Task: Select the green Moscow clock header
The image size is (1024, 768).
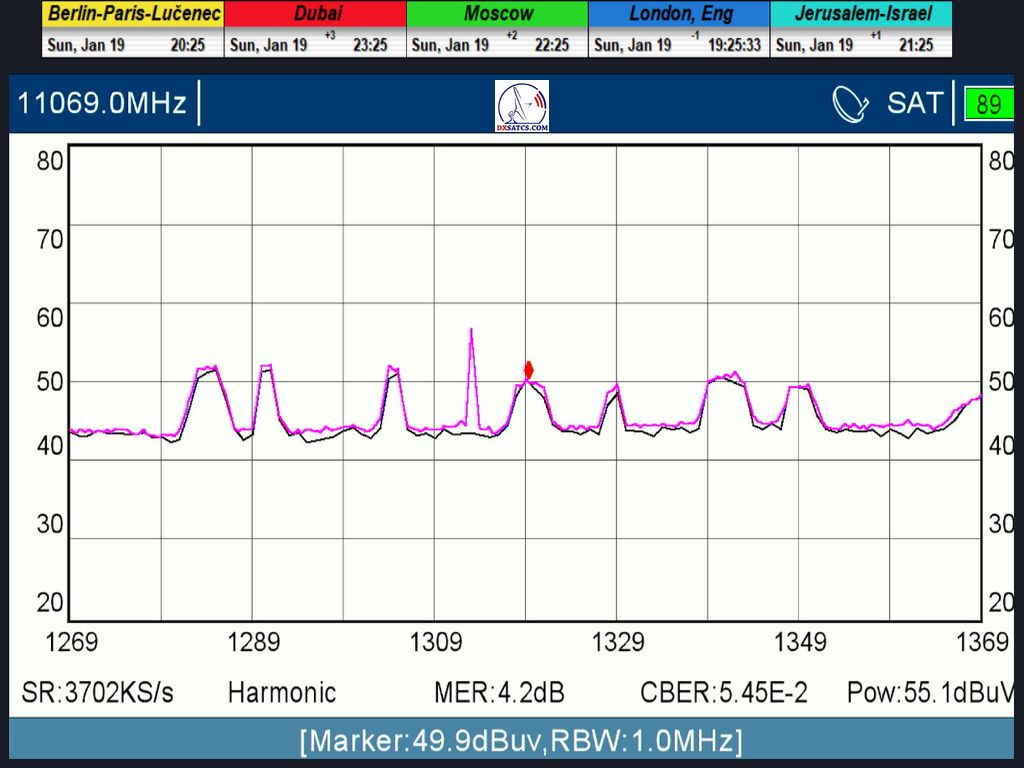Action: pos(498,14)
